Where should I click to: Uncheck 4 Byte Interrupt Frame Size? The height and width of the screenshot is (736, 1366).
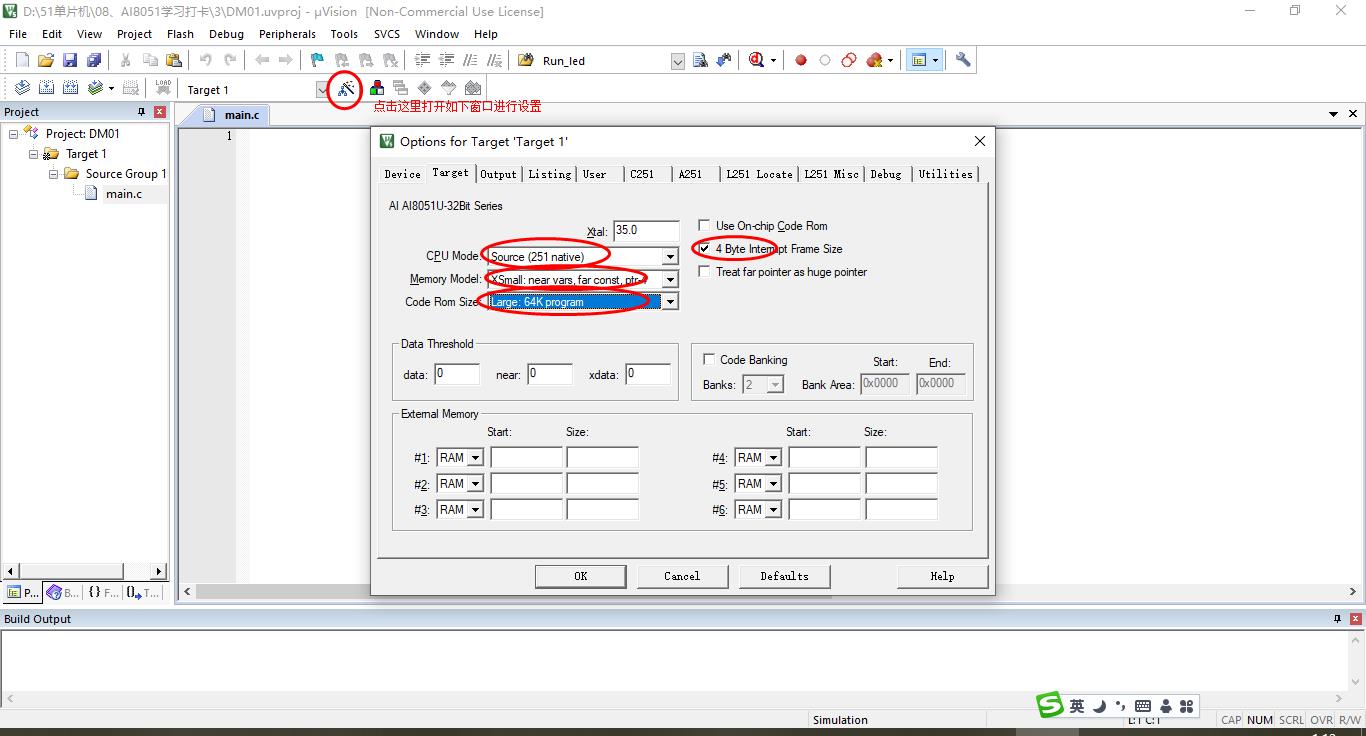pos(705,249)
